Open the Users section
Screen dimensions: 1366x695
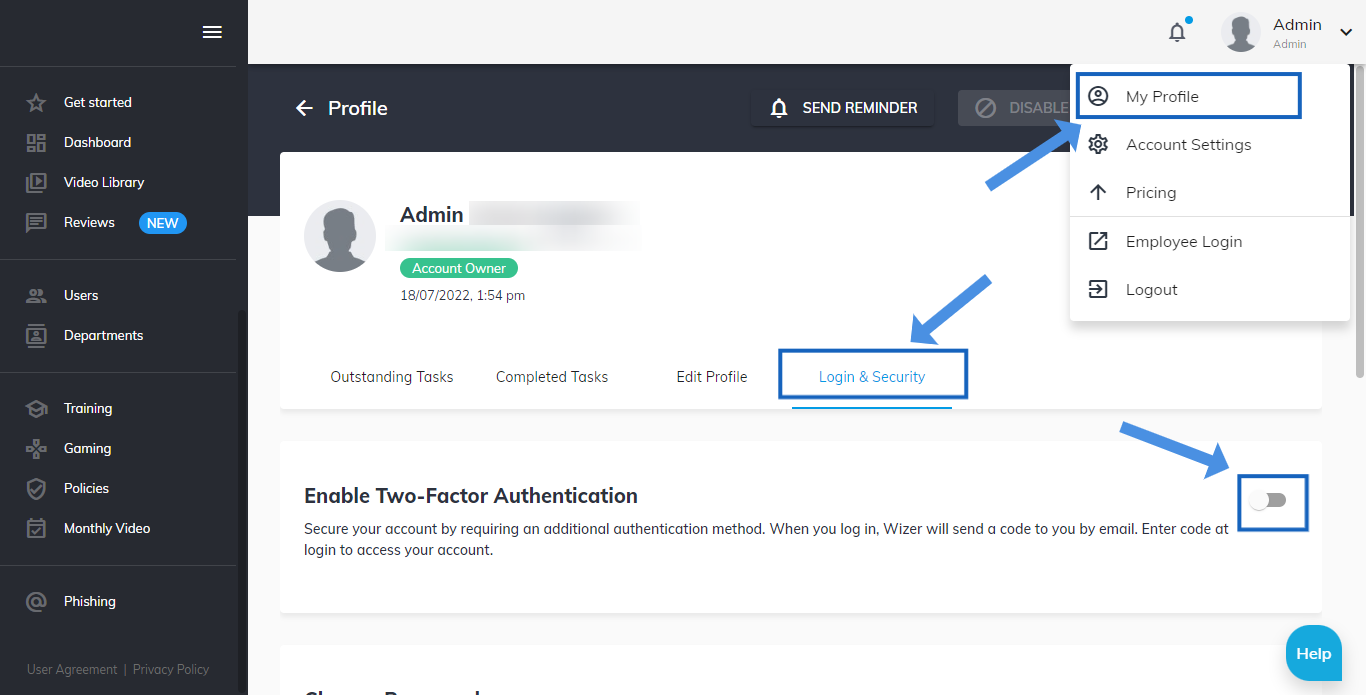pos(81,295)
